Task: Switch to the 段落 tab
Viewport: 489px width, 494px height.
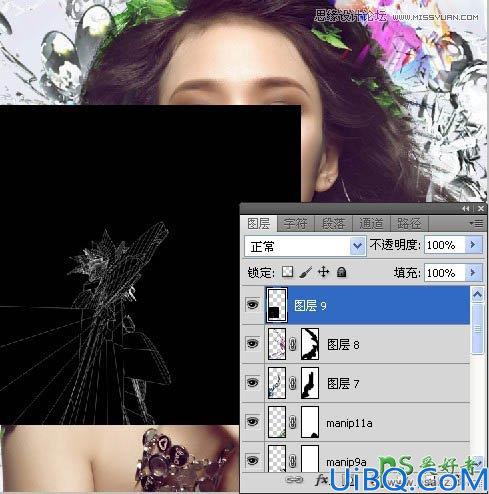Action: coord(333,223)
